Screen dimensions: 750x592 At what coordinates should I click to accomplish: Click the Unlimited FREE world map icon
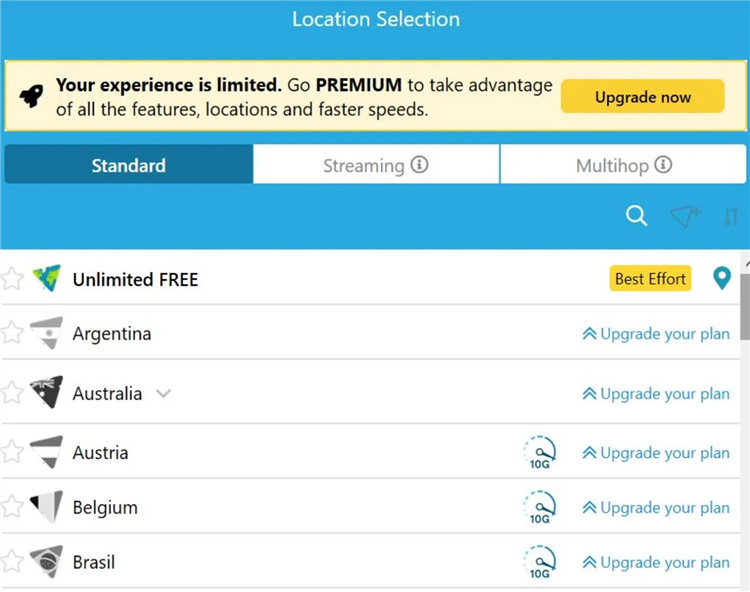[x=46, y=278]
